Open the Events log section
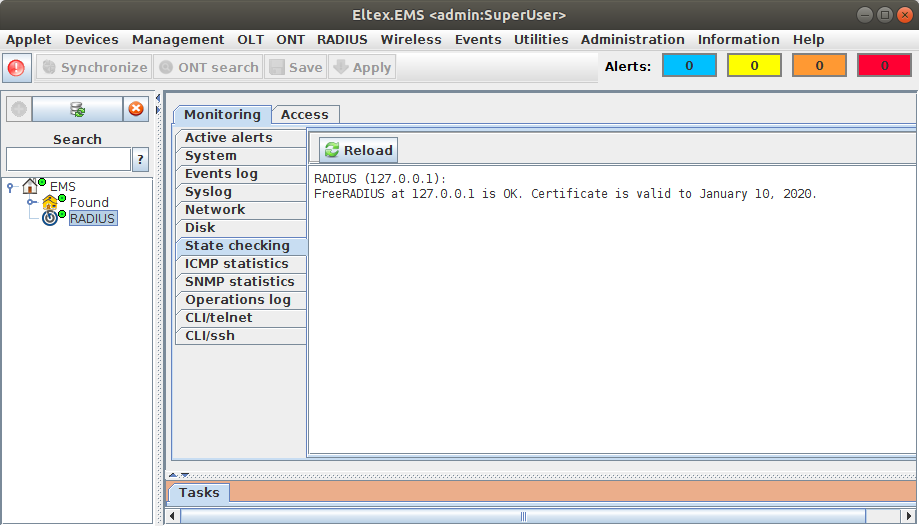 click(241, 174)
